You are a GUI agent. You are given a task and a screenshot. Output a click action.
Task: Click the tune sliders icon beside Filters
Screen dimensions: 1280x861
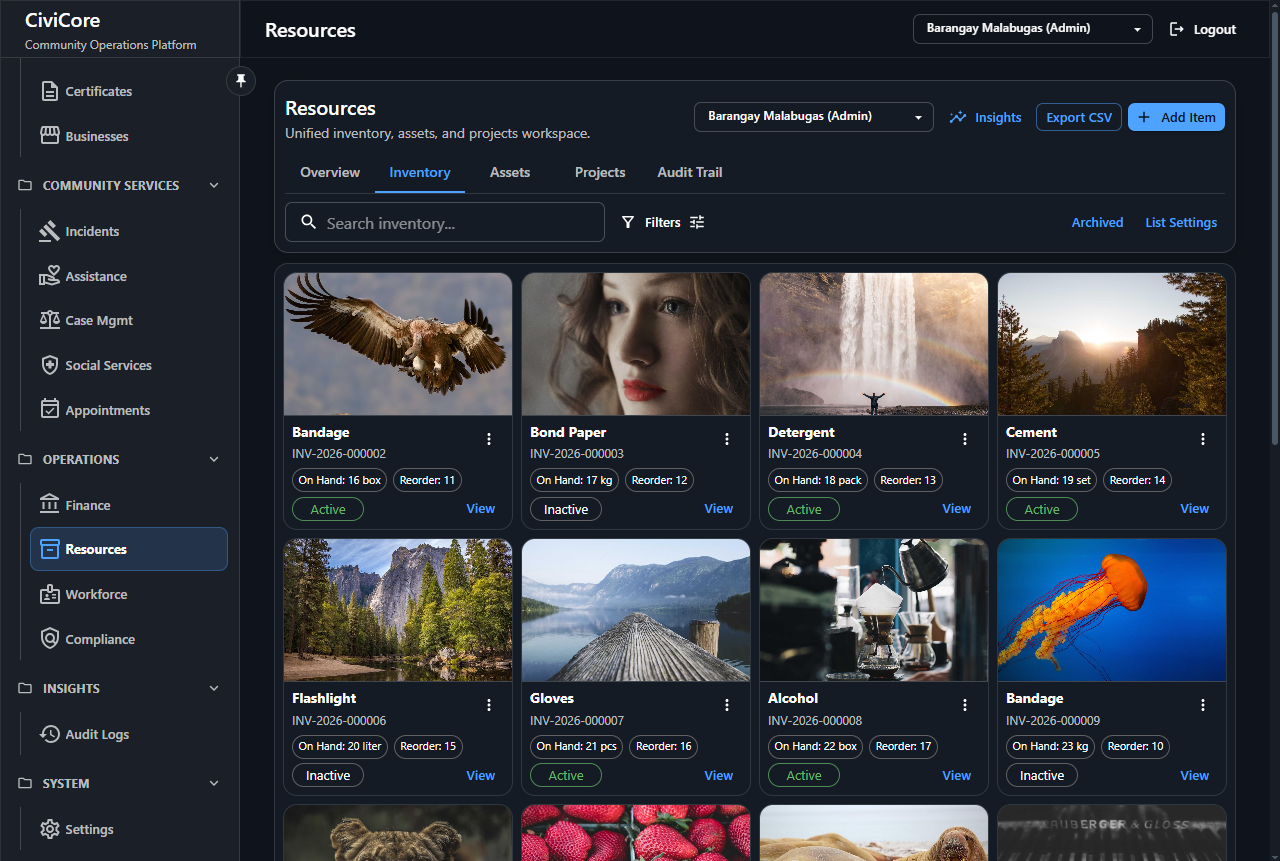697,222
